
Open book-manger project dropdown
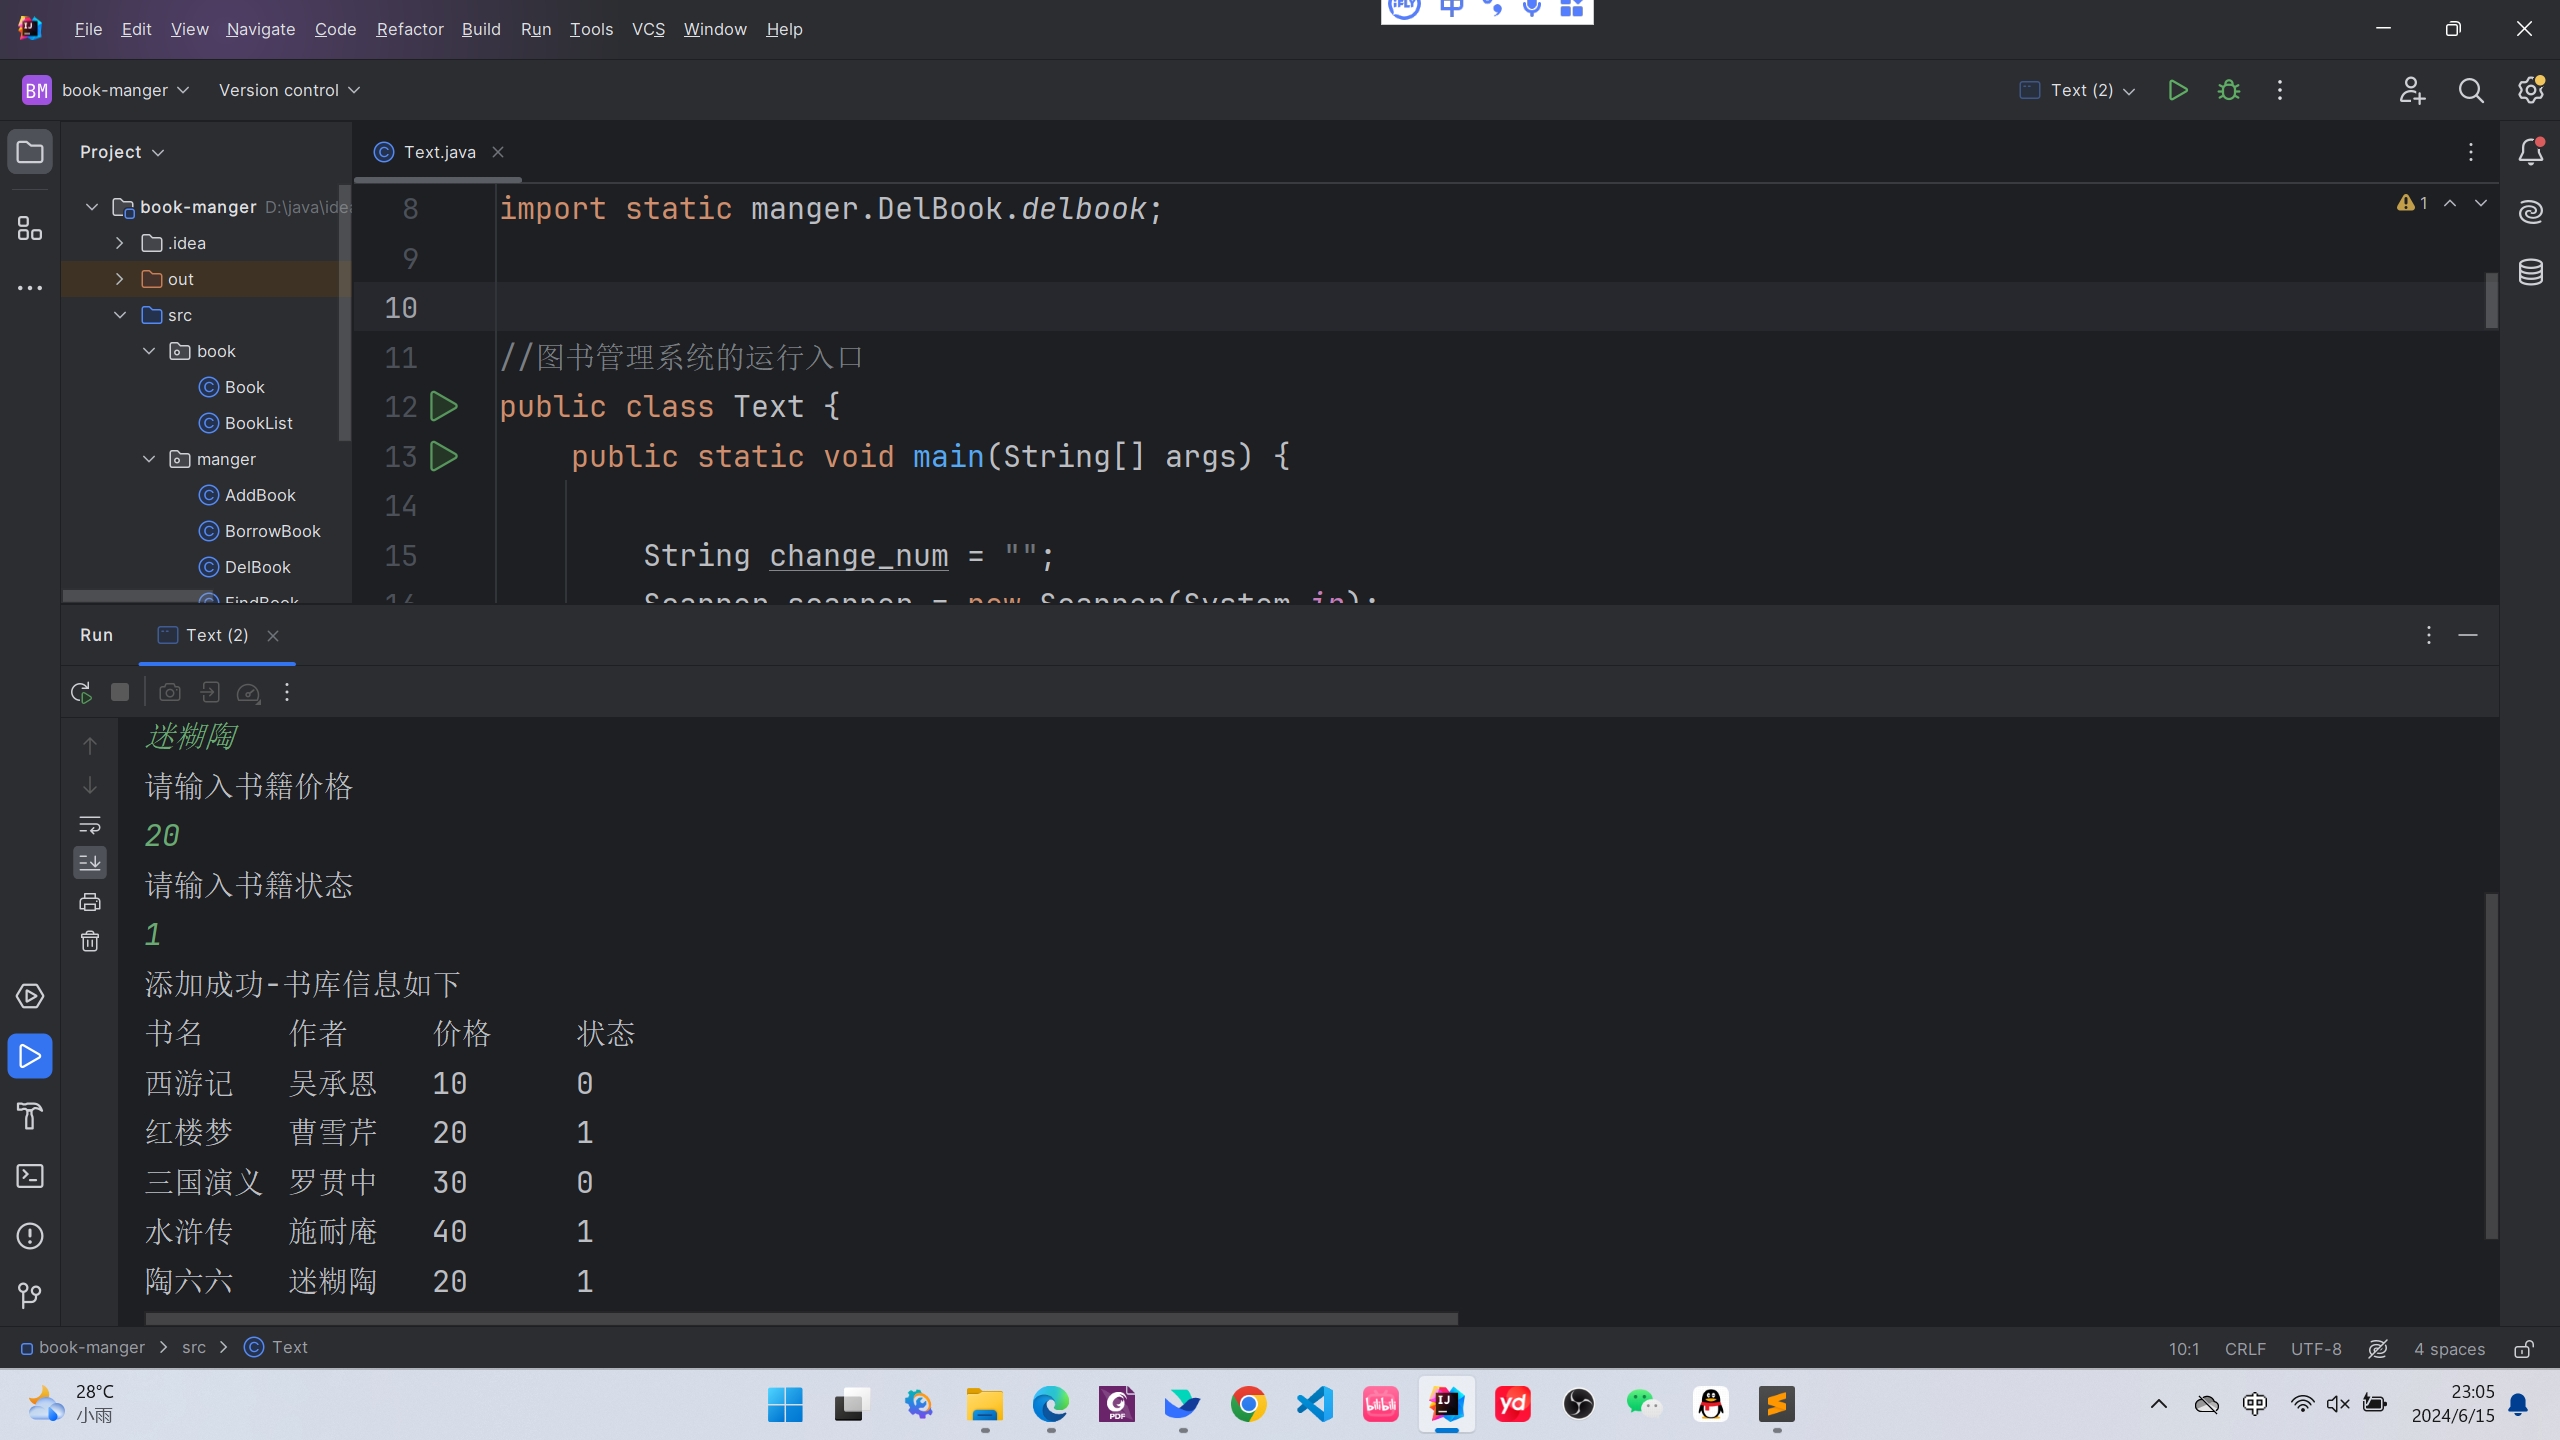106,90
